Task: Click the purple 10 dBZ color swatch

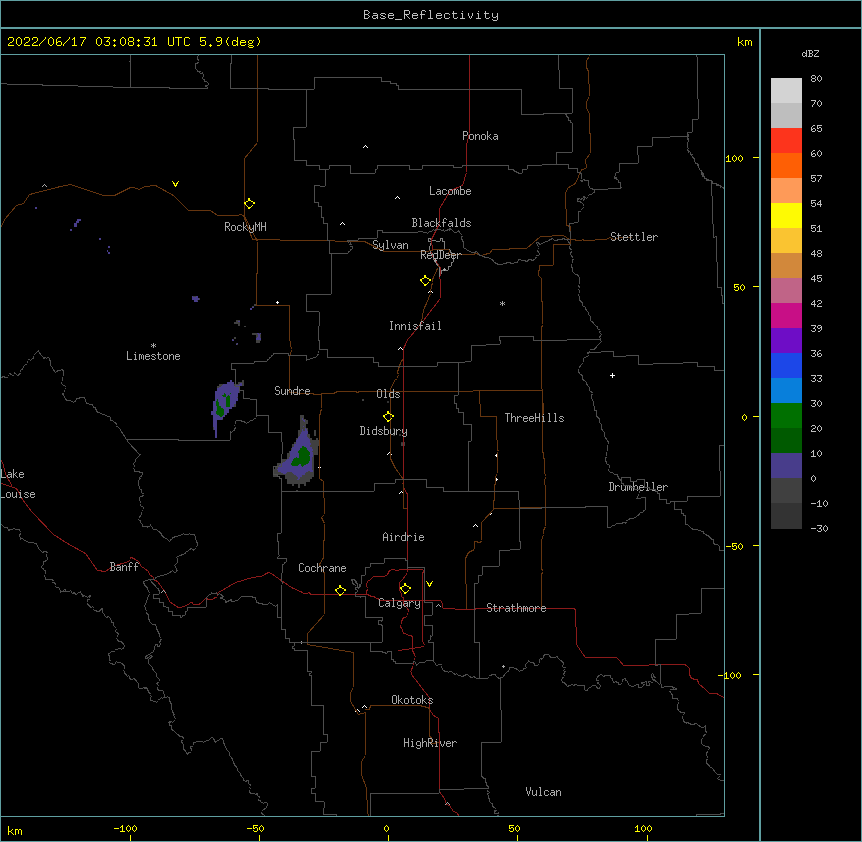Action: pos(786,466)
